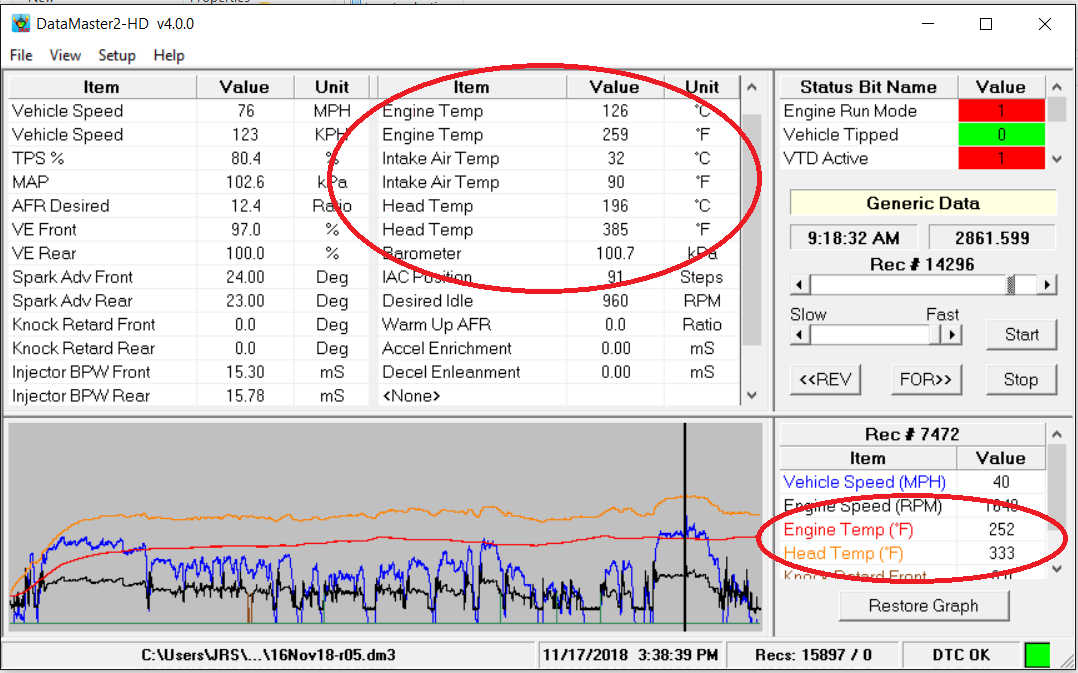Viewport: 1078px width, 673px height.
Task: Click the DataMaster2-HD app icon in title bar
Action: (20, 23)
